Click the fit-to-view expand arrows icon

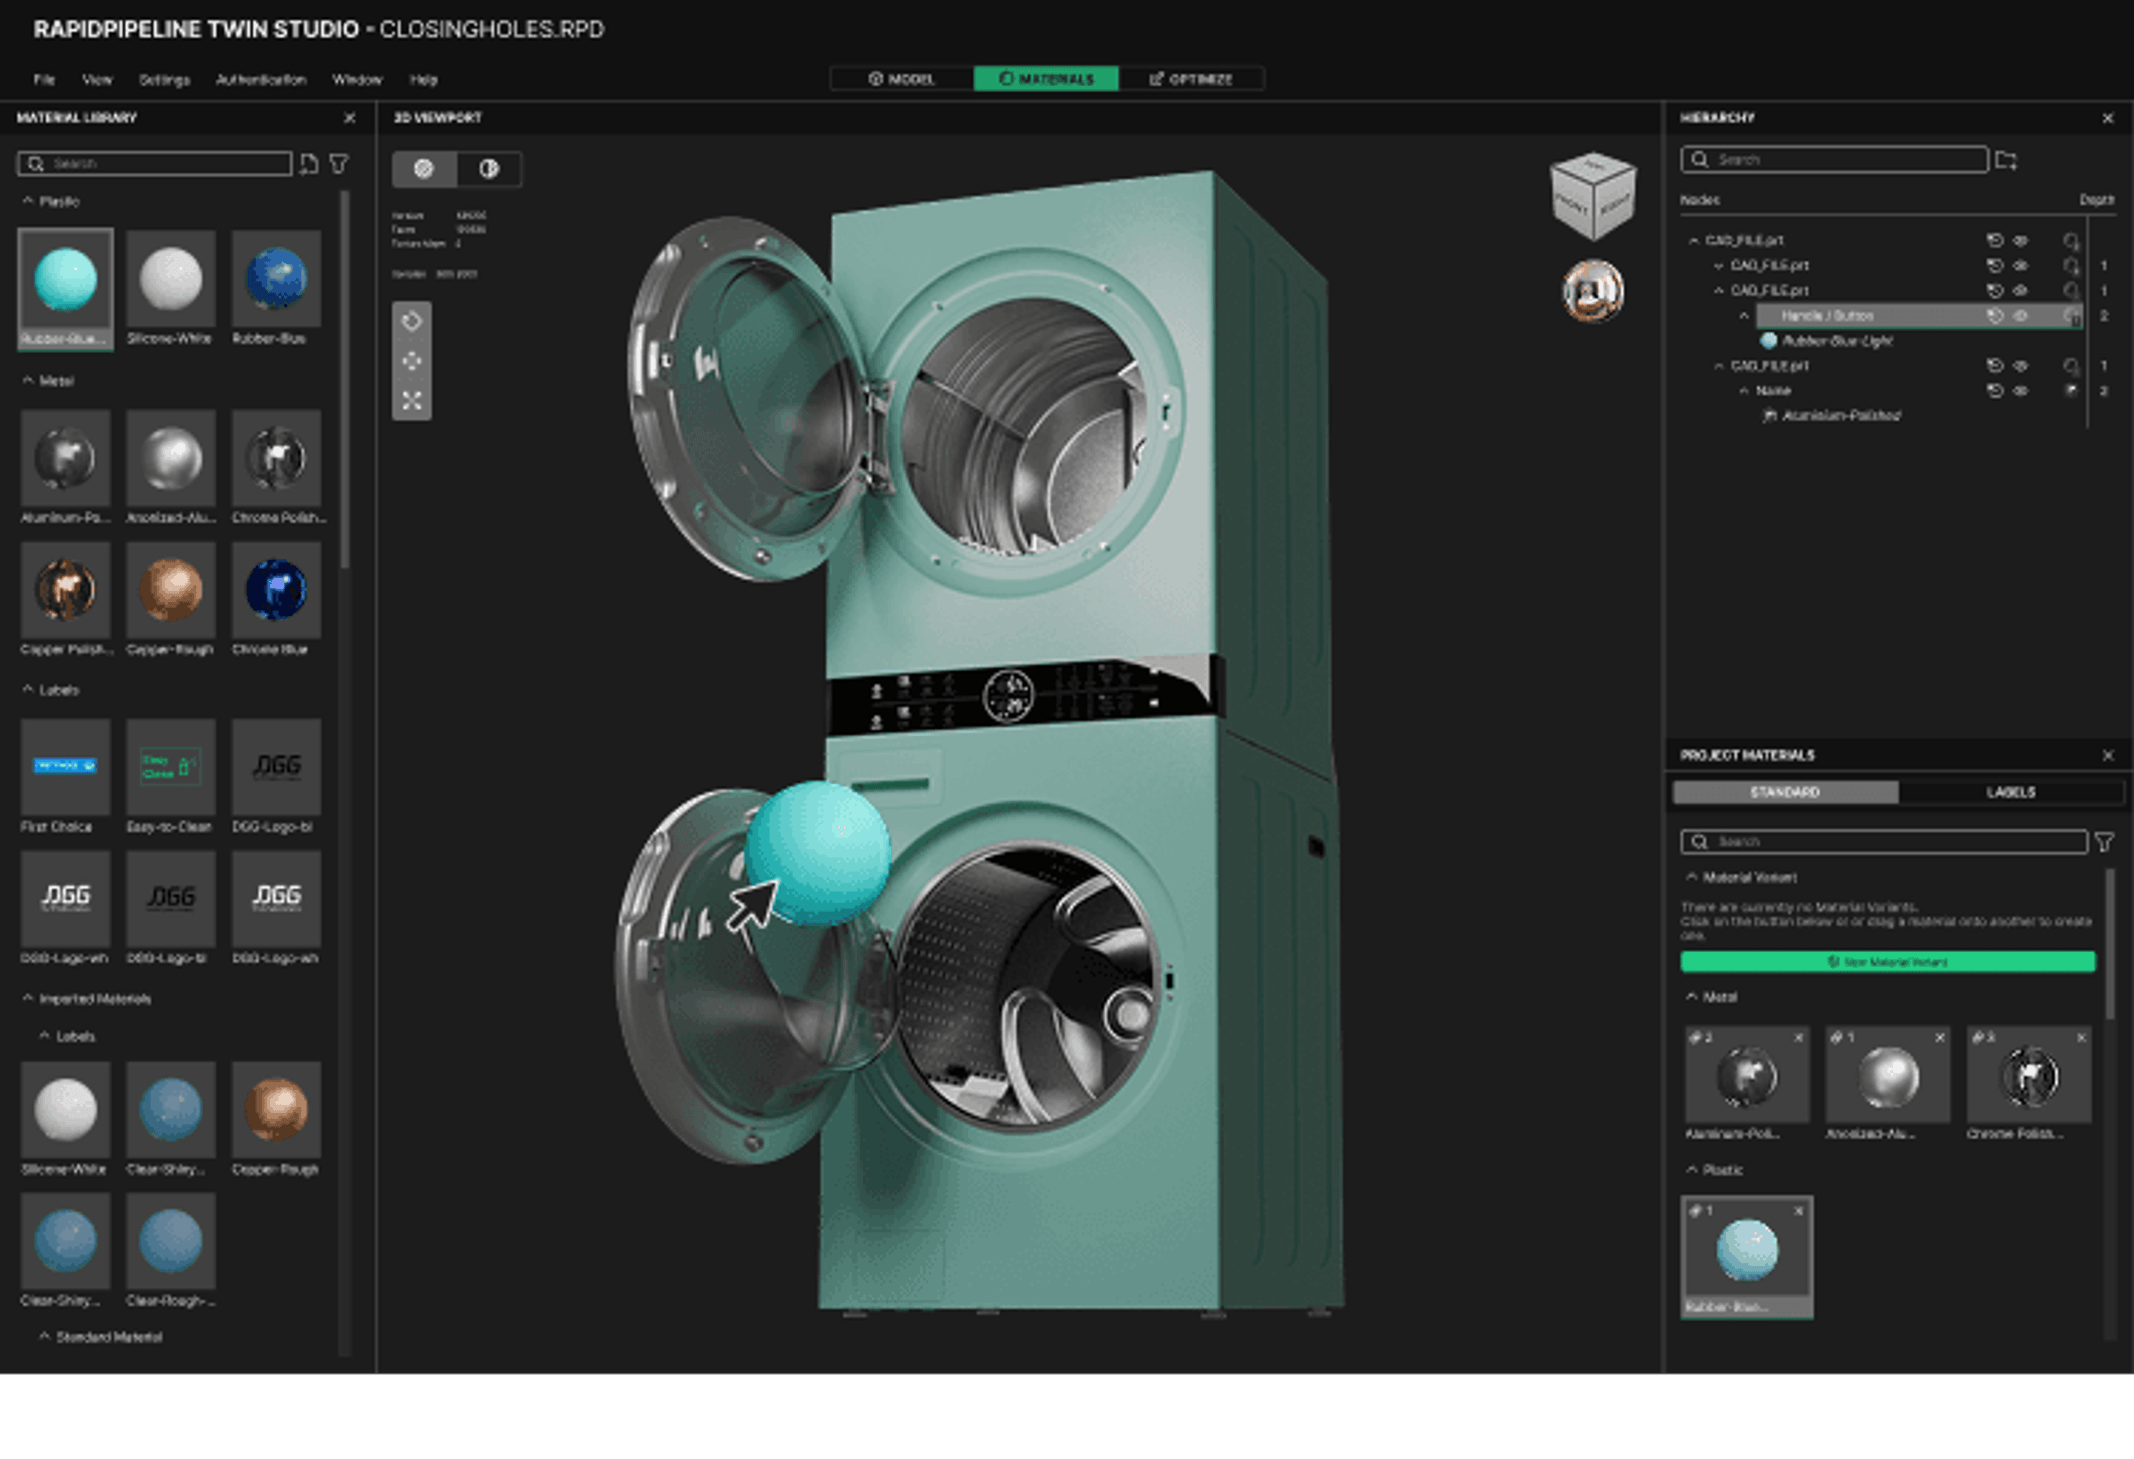click(411, 401)
